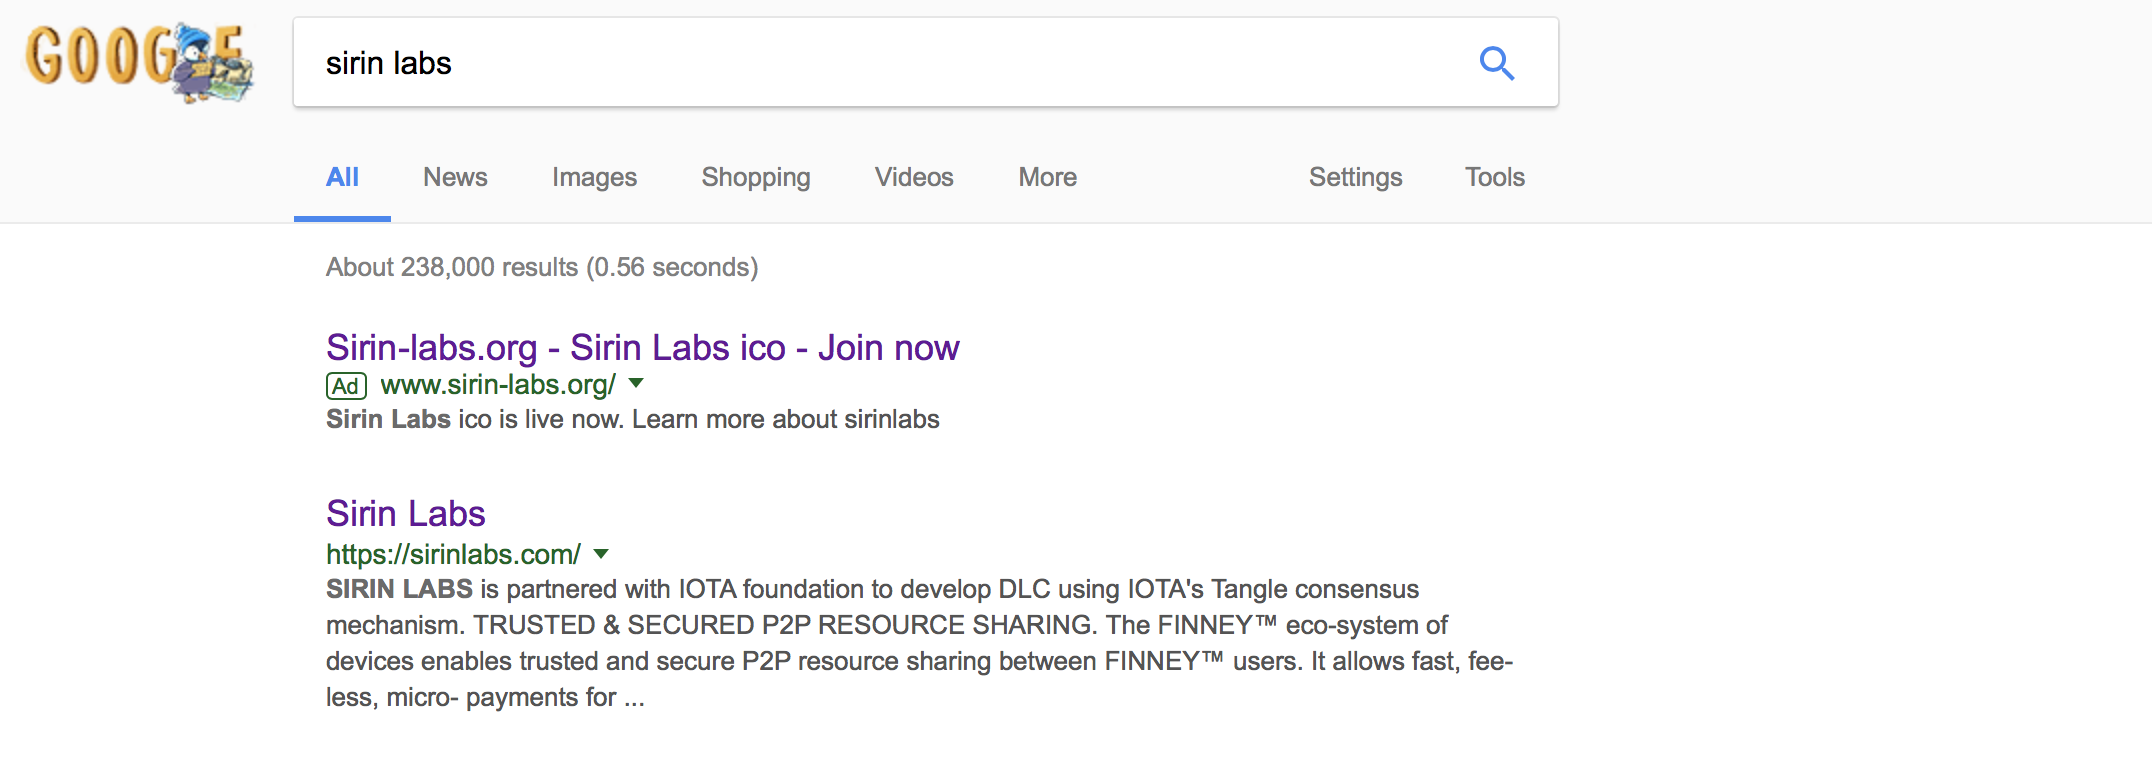Click the Ad badge label
2152x784 pixels.
(x=346, y=386)
